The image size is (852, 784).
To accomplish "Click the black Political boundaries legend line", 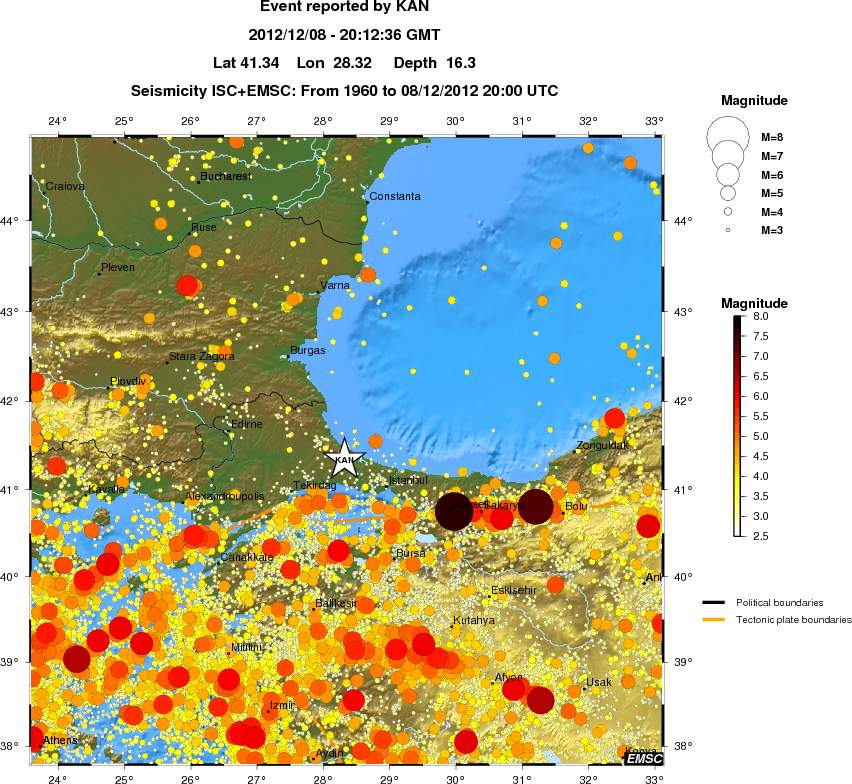I will pos(713,602).
